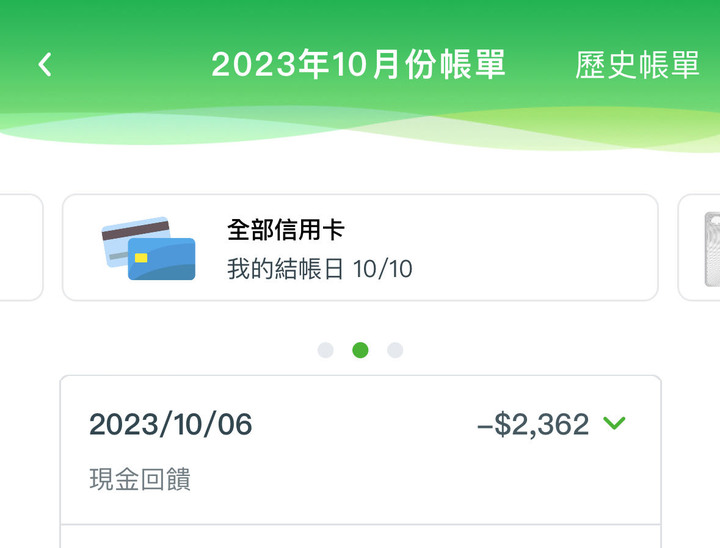Tap the 2023年10月份帳單 page title
The image size is (720, 548).
[x=358, y=64]
